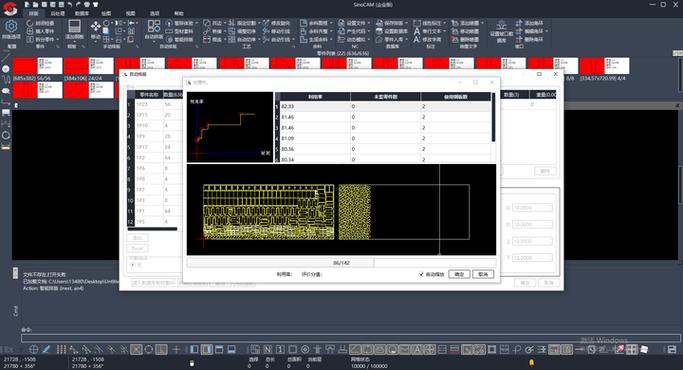Switch to the 视图 ribbon tab

(x=130, y=14)
